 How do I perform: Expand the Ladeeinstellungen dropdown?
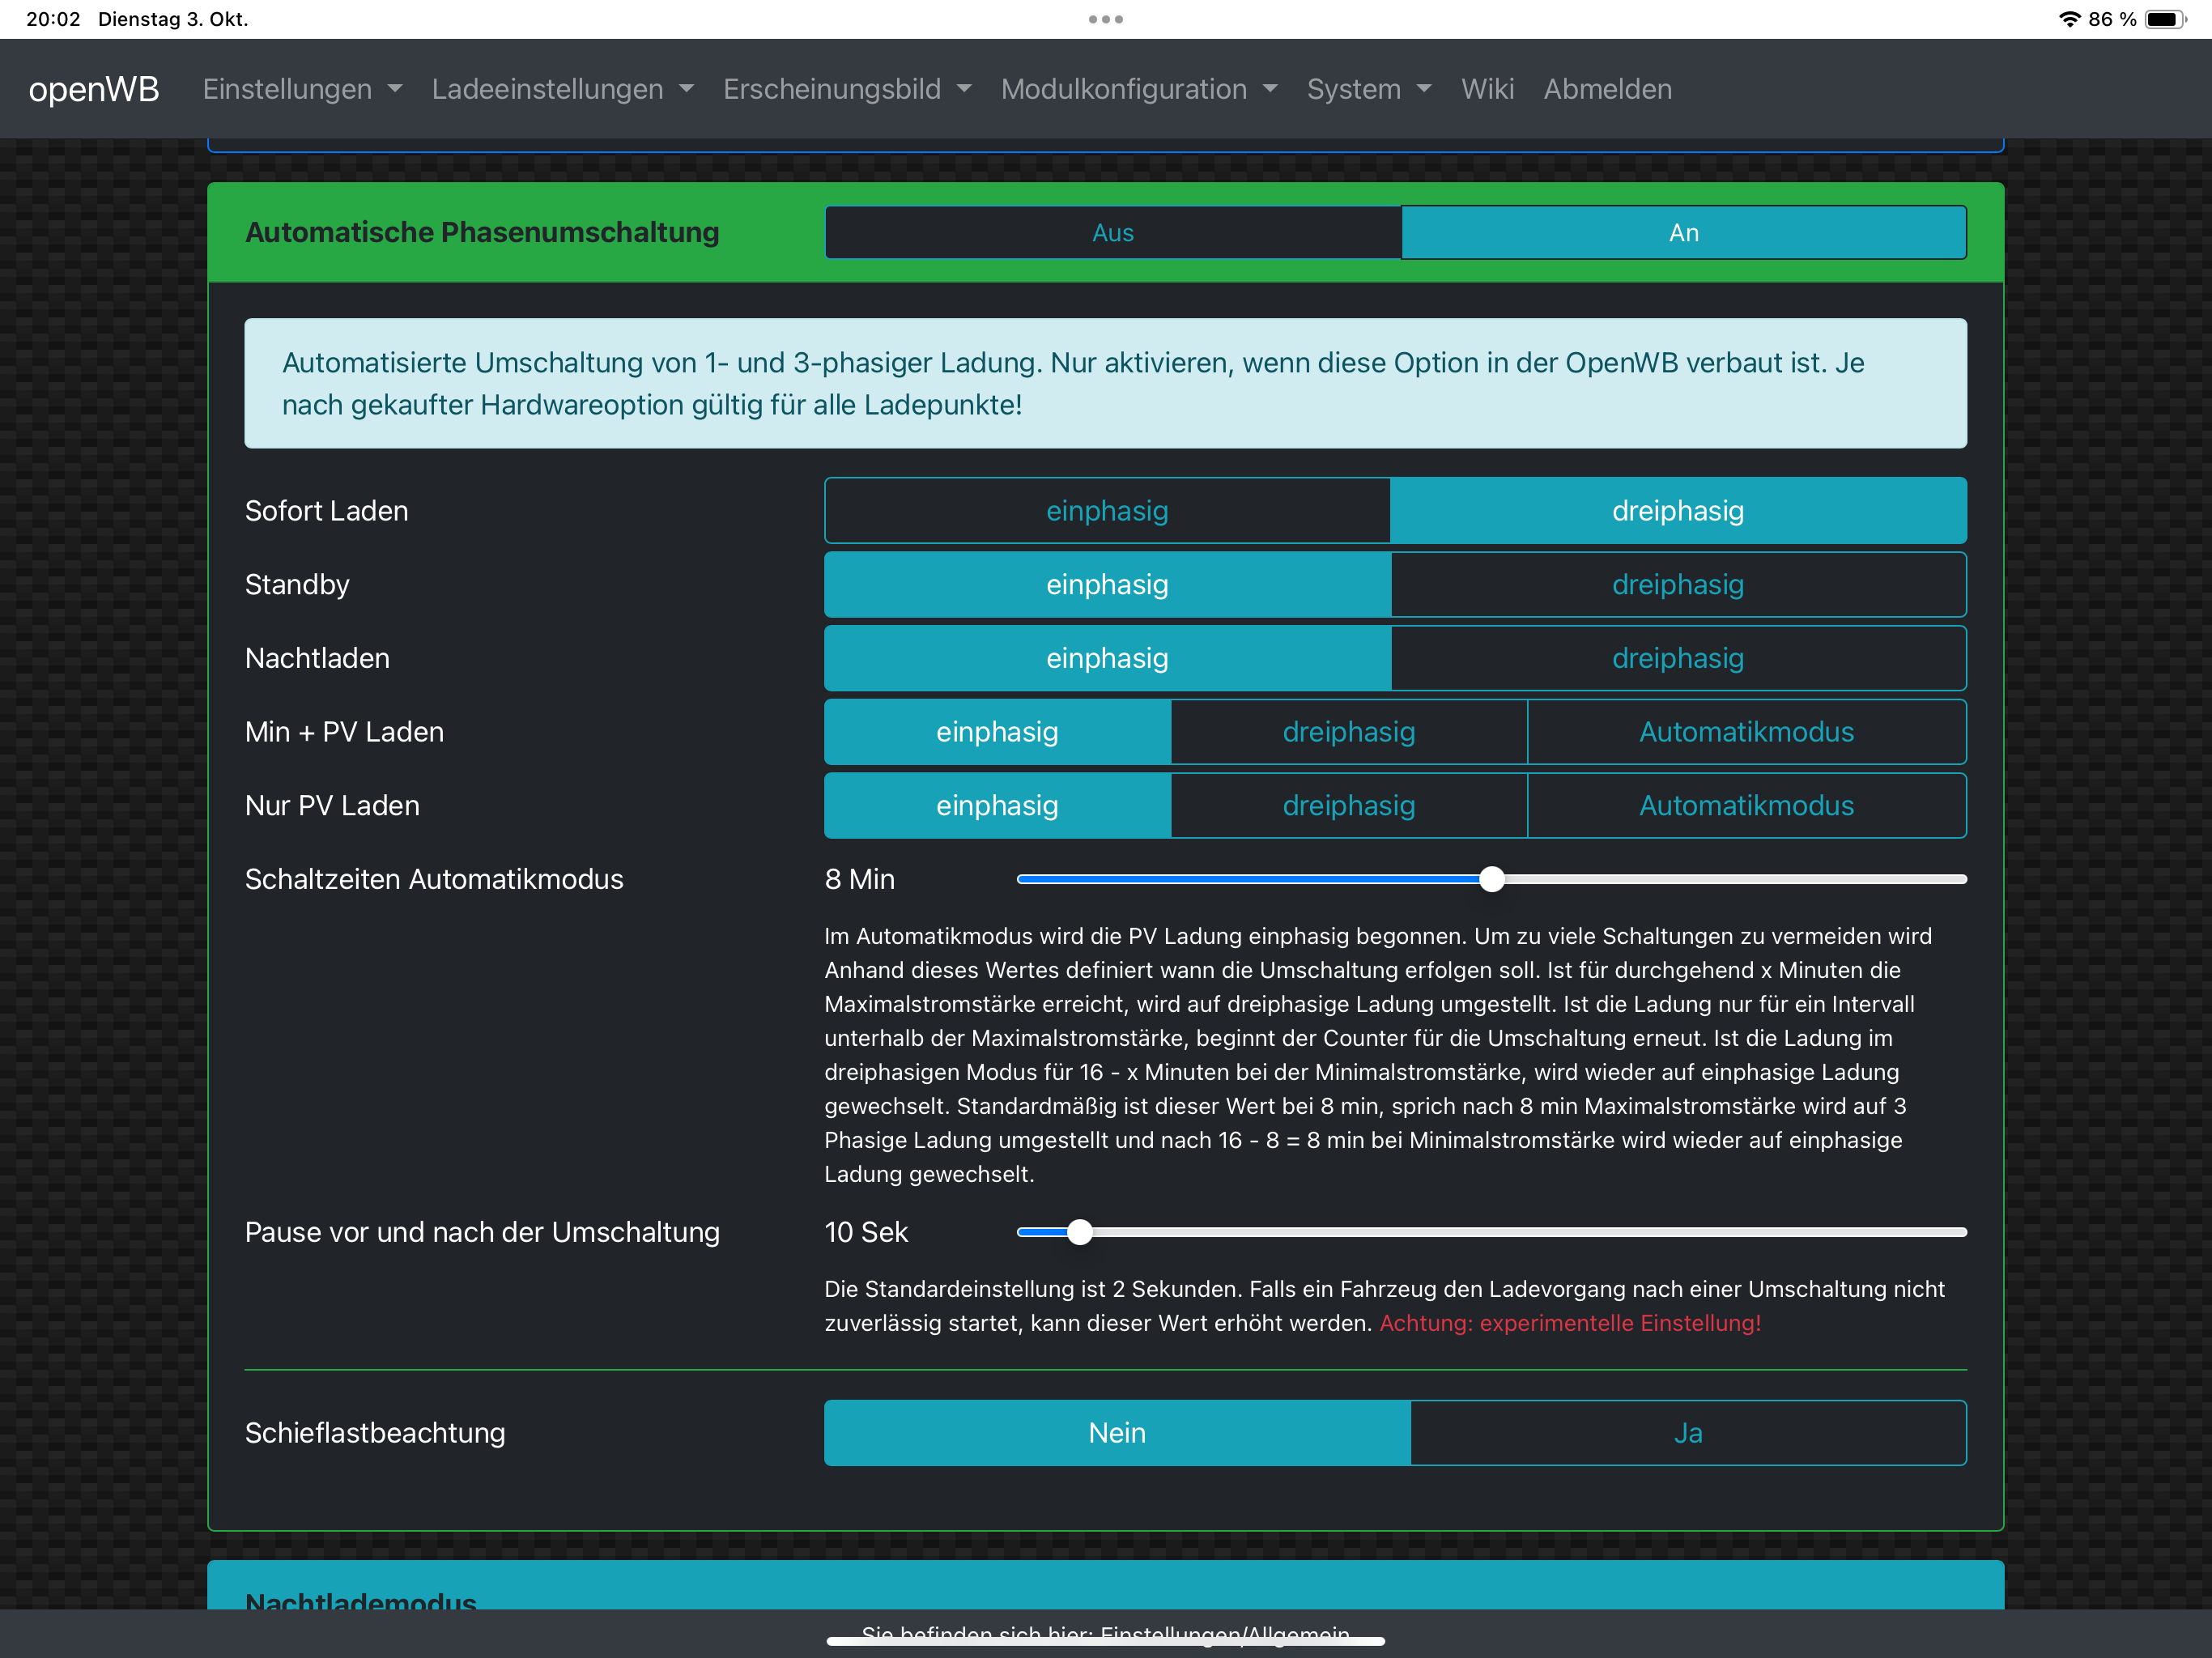562,89
